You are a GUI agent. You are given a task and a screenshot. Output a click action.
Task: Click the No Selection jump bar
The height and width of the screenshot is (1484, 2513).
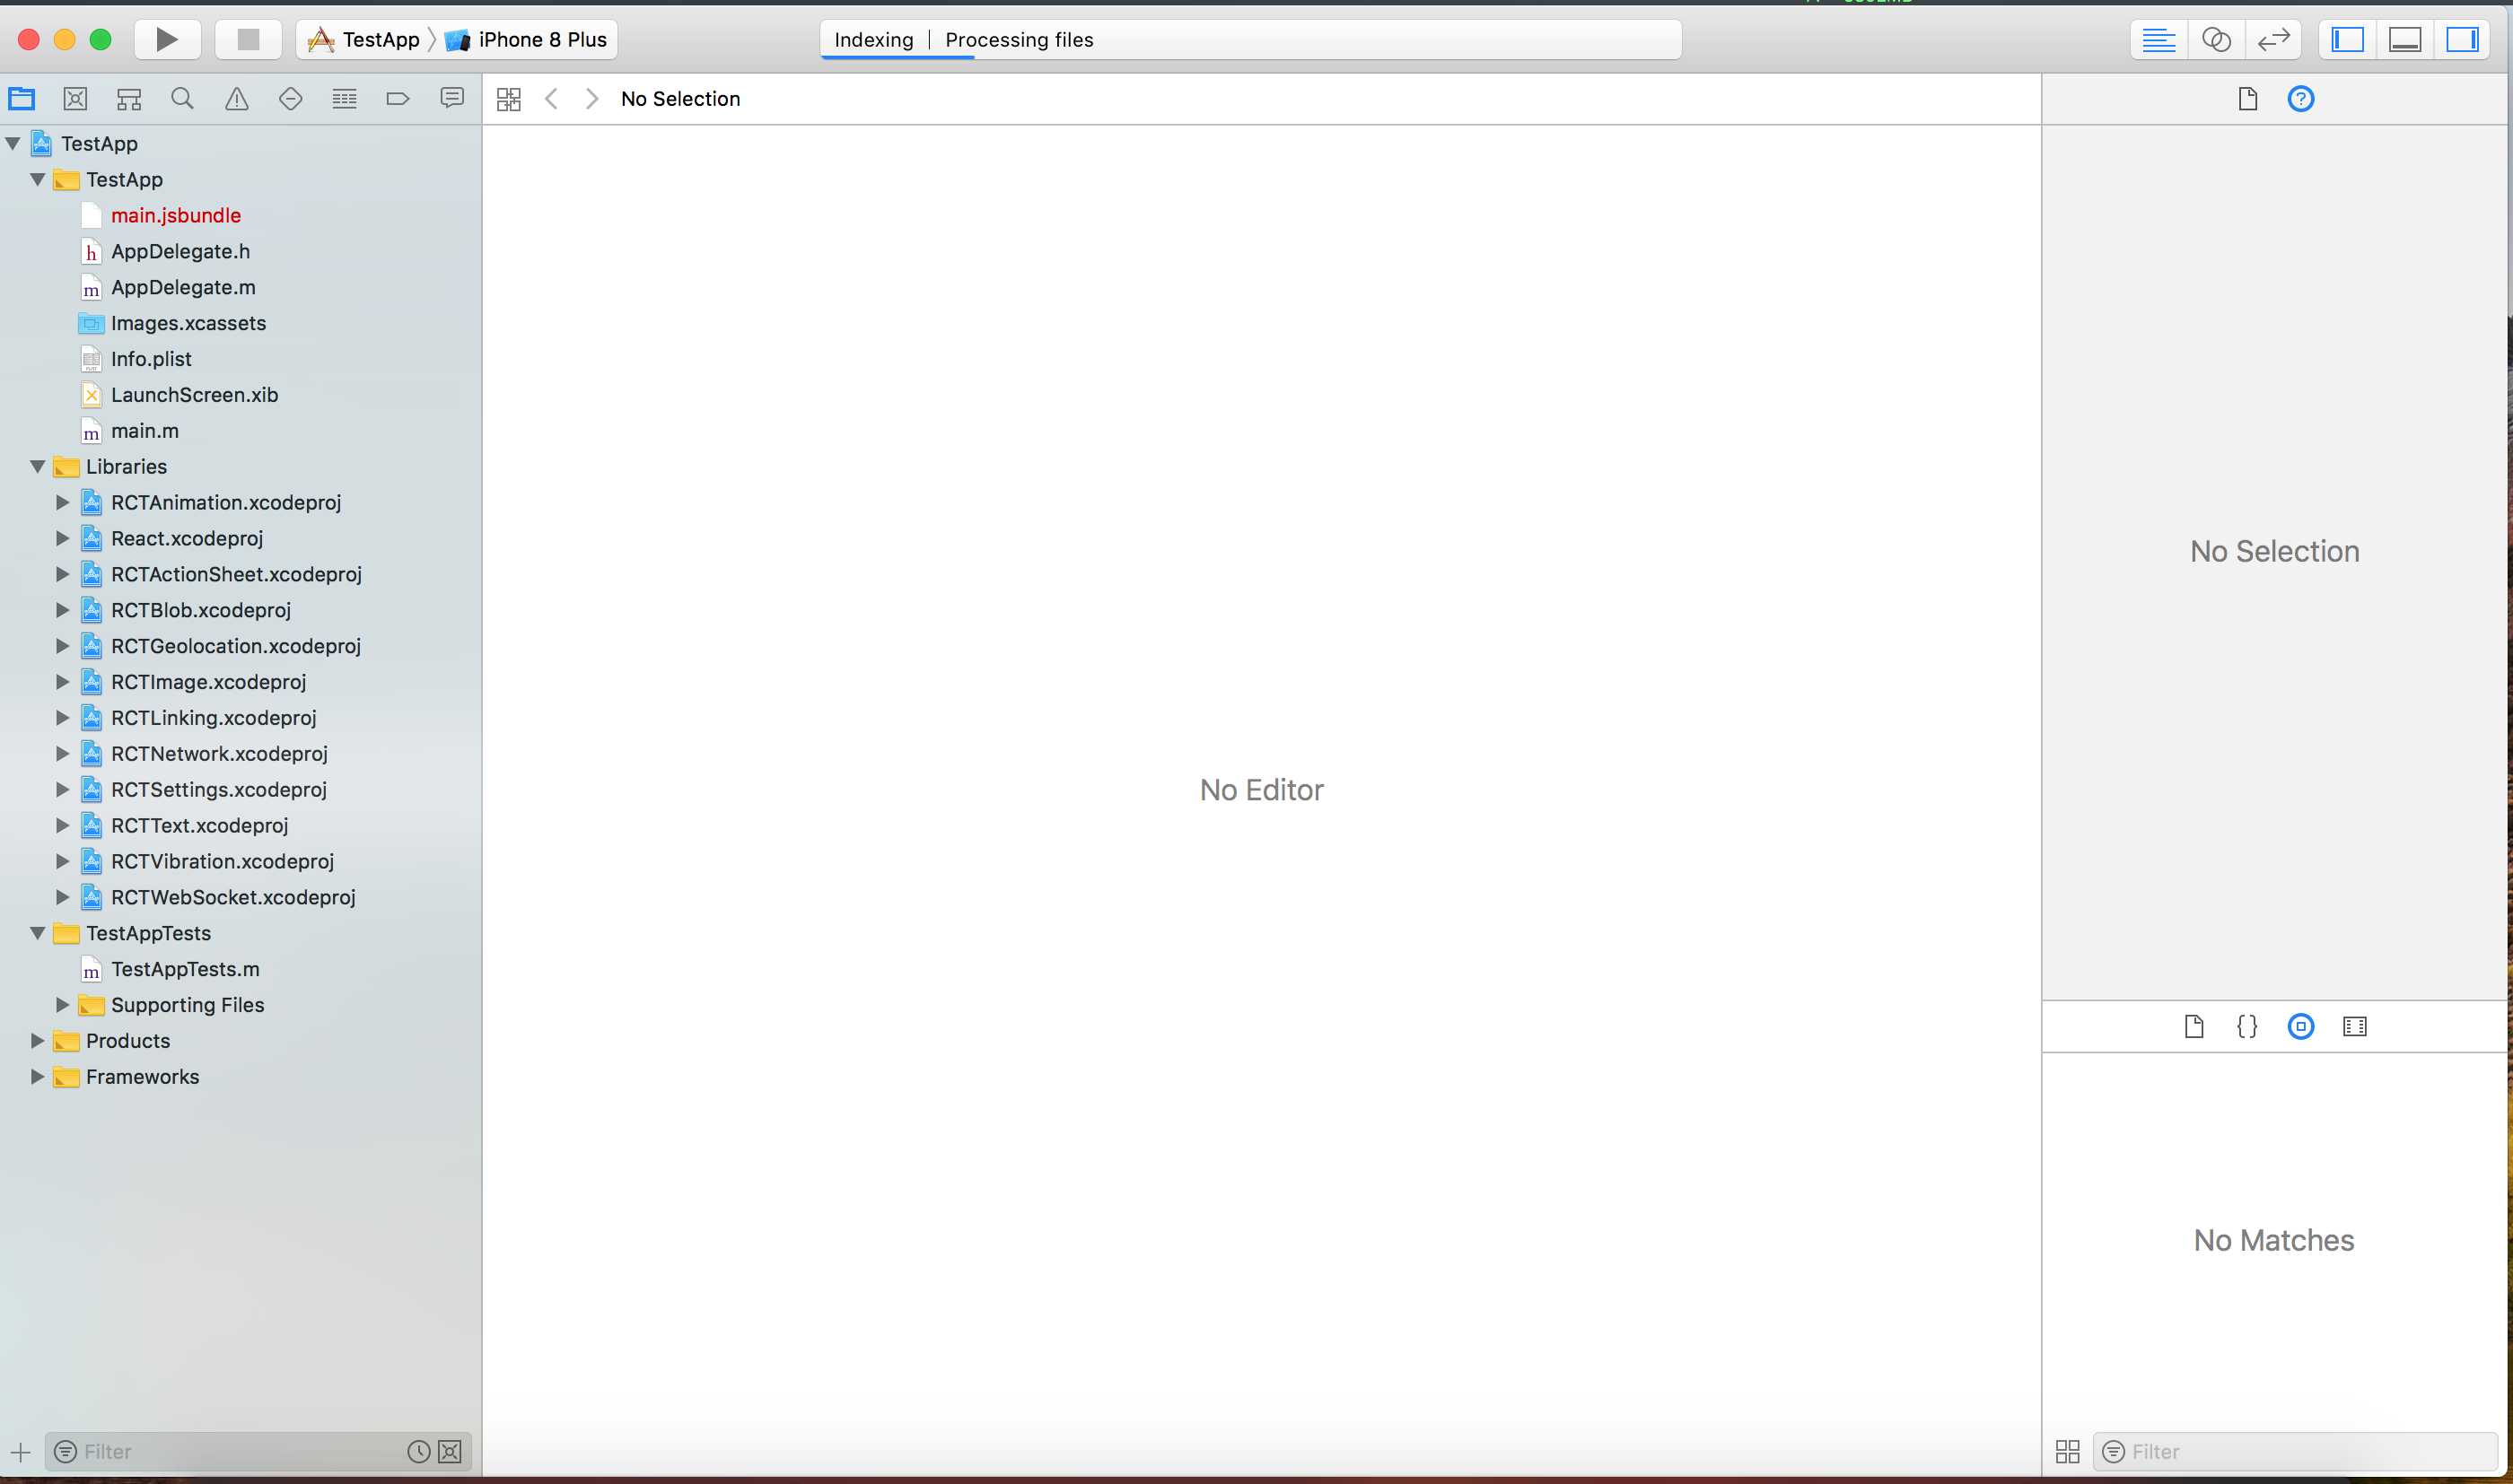[680, 98]
